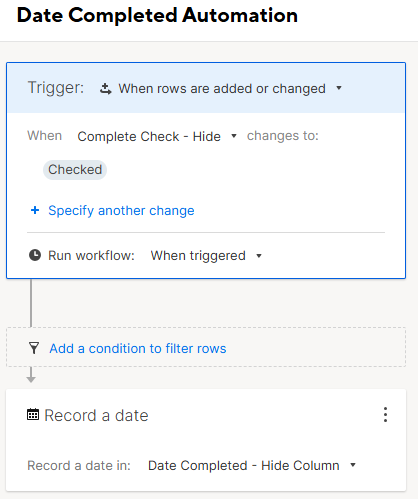Click the When rows are added or changed text
Viewport: 418px width, 499px height.
click(x=222, y=89)
